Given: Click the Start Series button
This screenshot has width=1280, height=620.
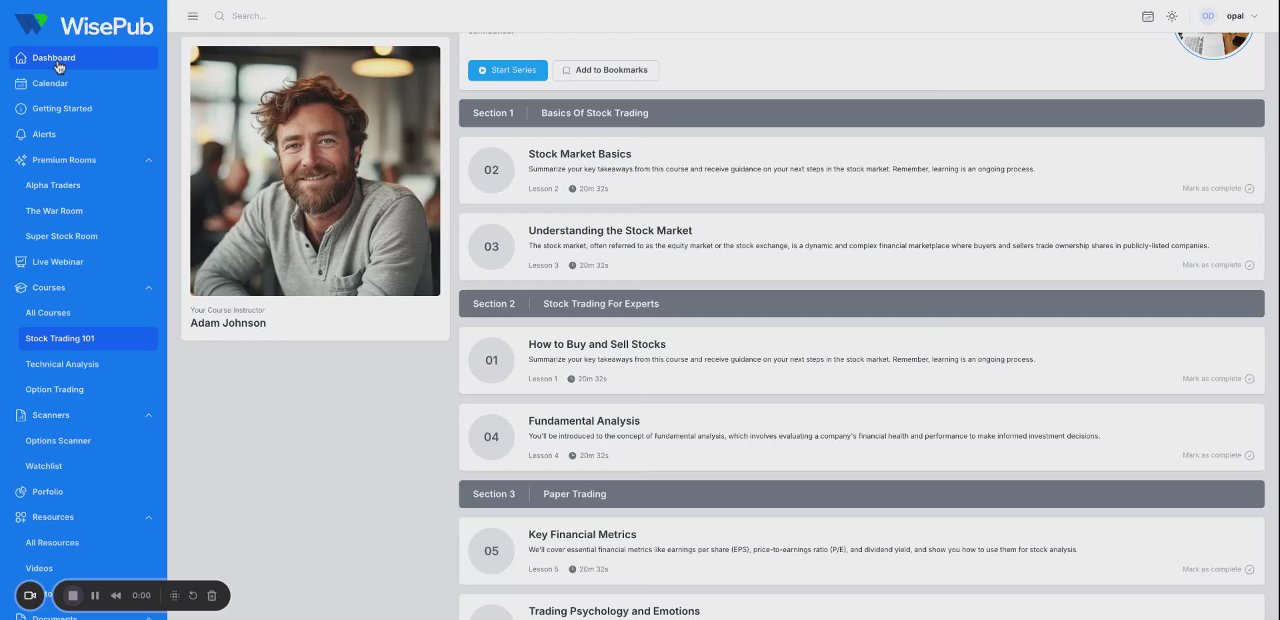Looking at the screenshot, I should click(x=508, y=70).
